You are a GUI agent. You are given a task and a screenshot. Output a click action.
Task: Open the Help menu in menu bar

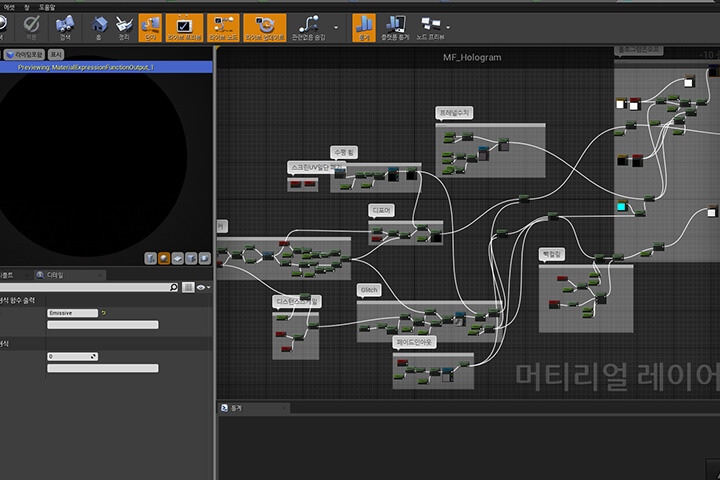(47, 7)
